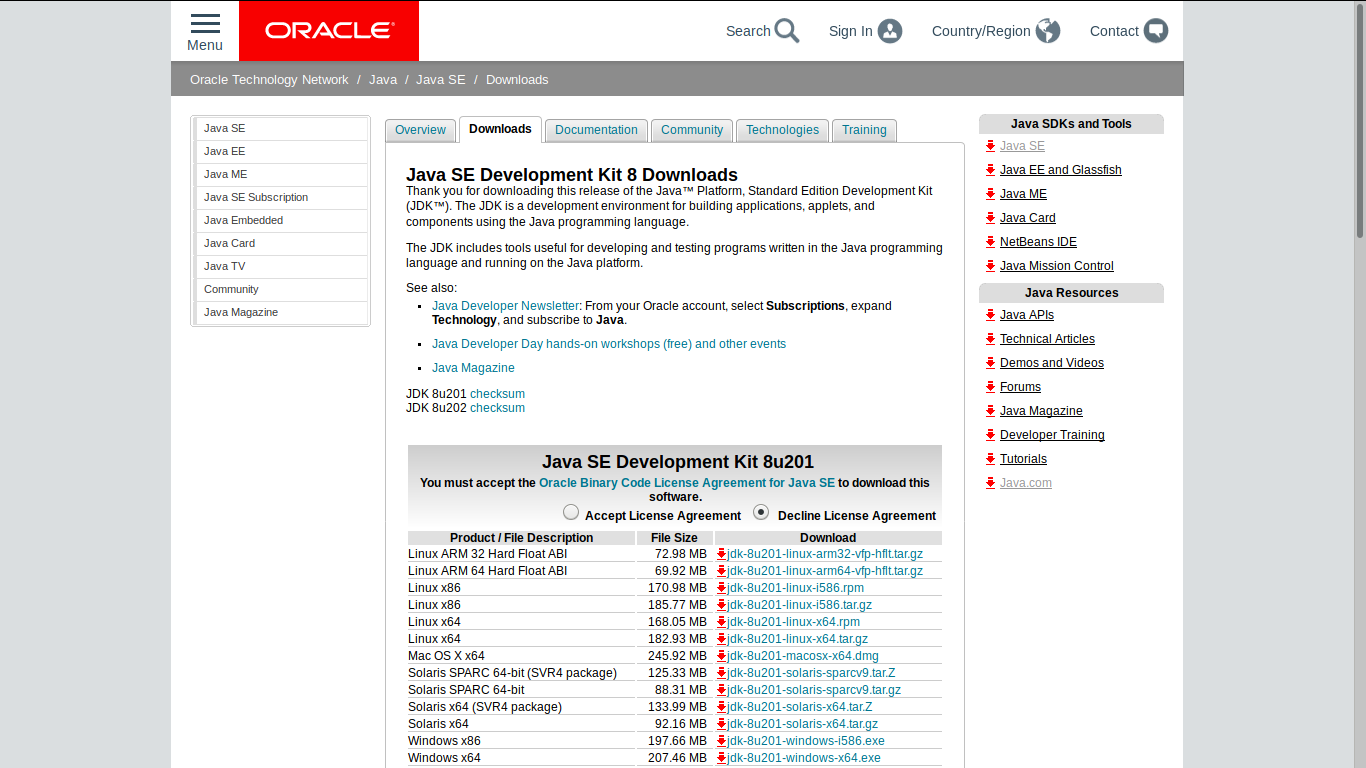Viewport: 1366px width, 768px height.
Task: Click red arrow icon beside Technical Articles
Action: point(990,339)
